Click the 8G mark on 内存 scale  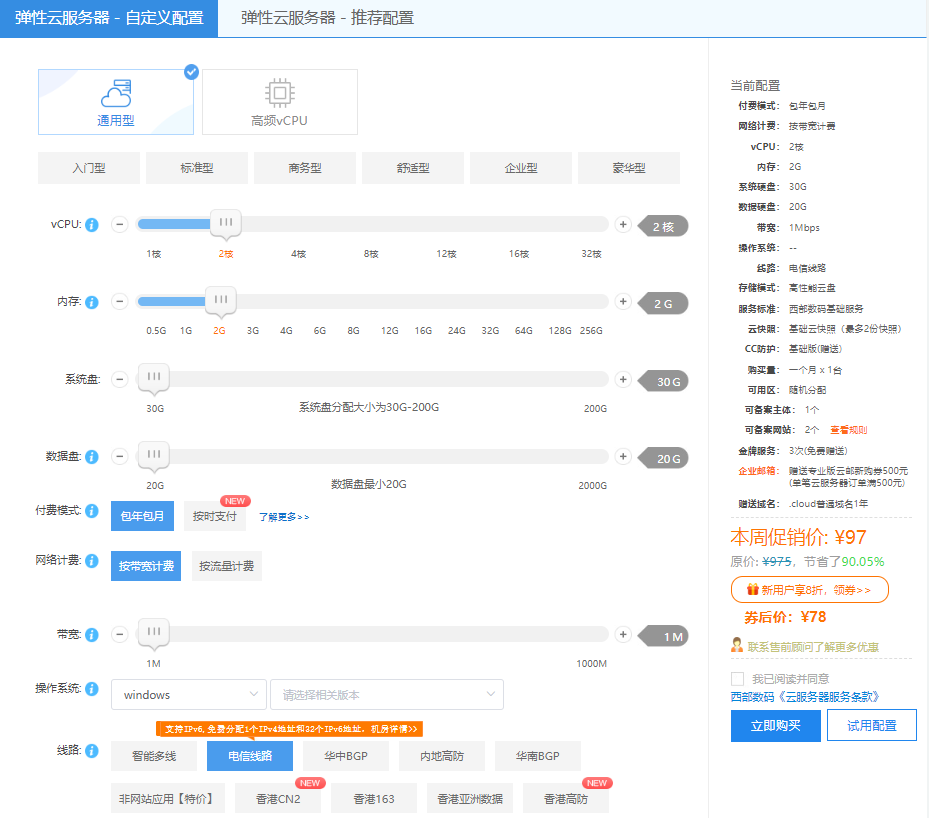pos(353,331)
